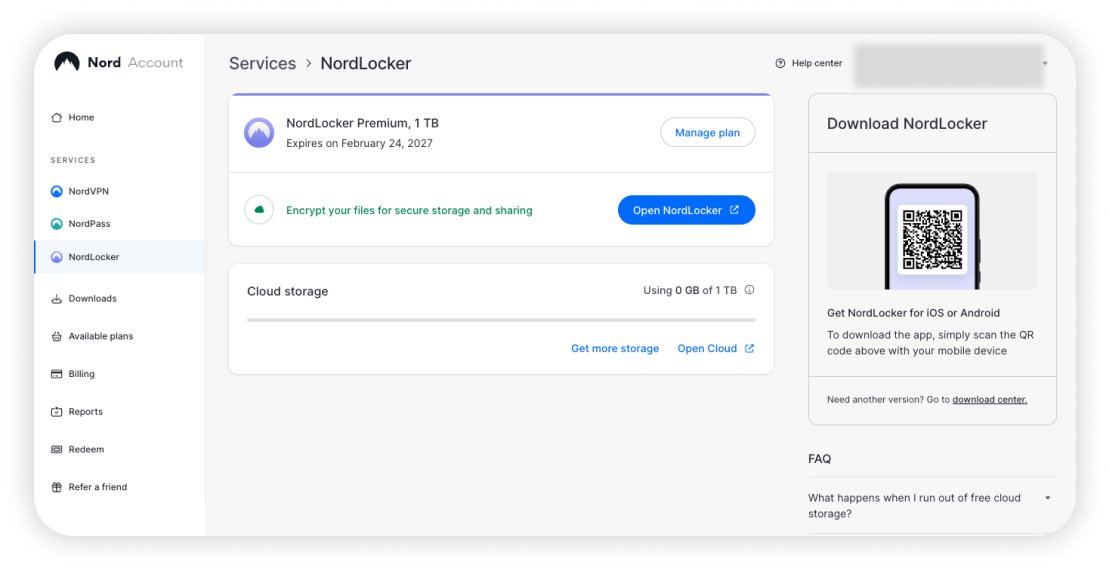Click the Reports calendar icon

57,411
